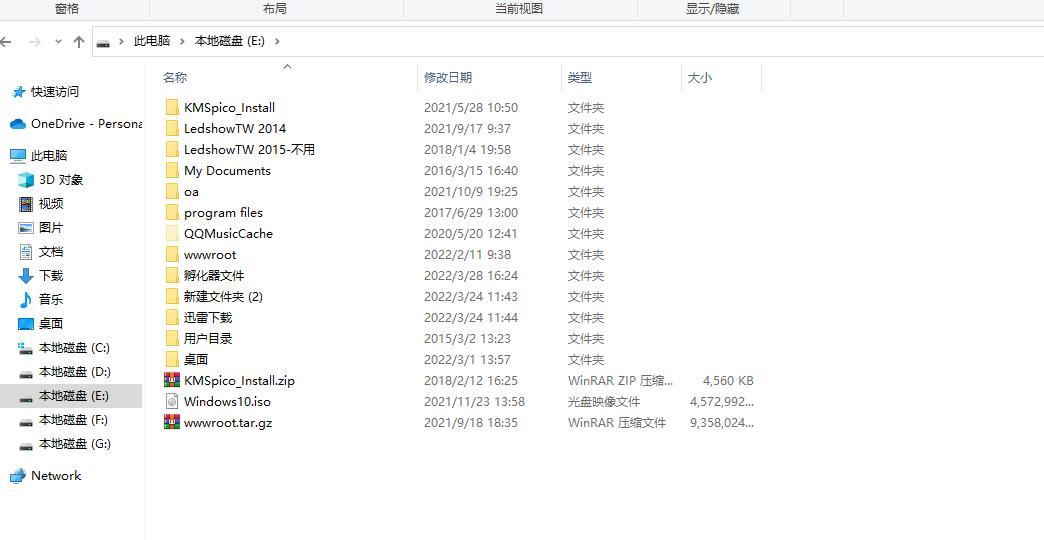Sort the list by the 名称 column
Viewport: 1044px width, 540px height.
(175, 77)
